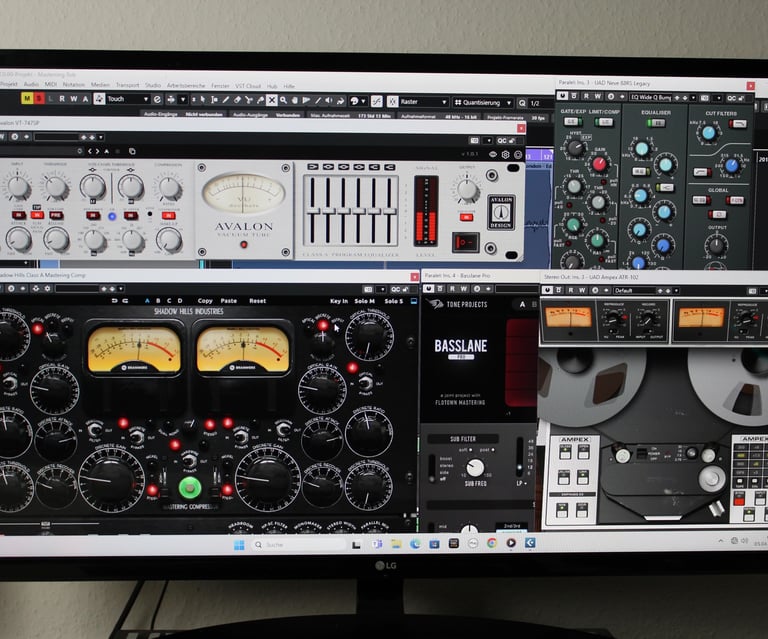
Task: Click the Shadow Hills undo arrow icon
Action: tap(114, 301)
